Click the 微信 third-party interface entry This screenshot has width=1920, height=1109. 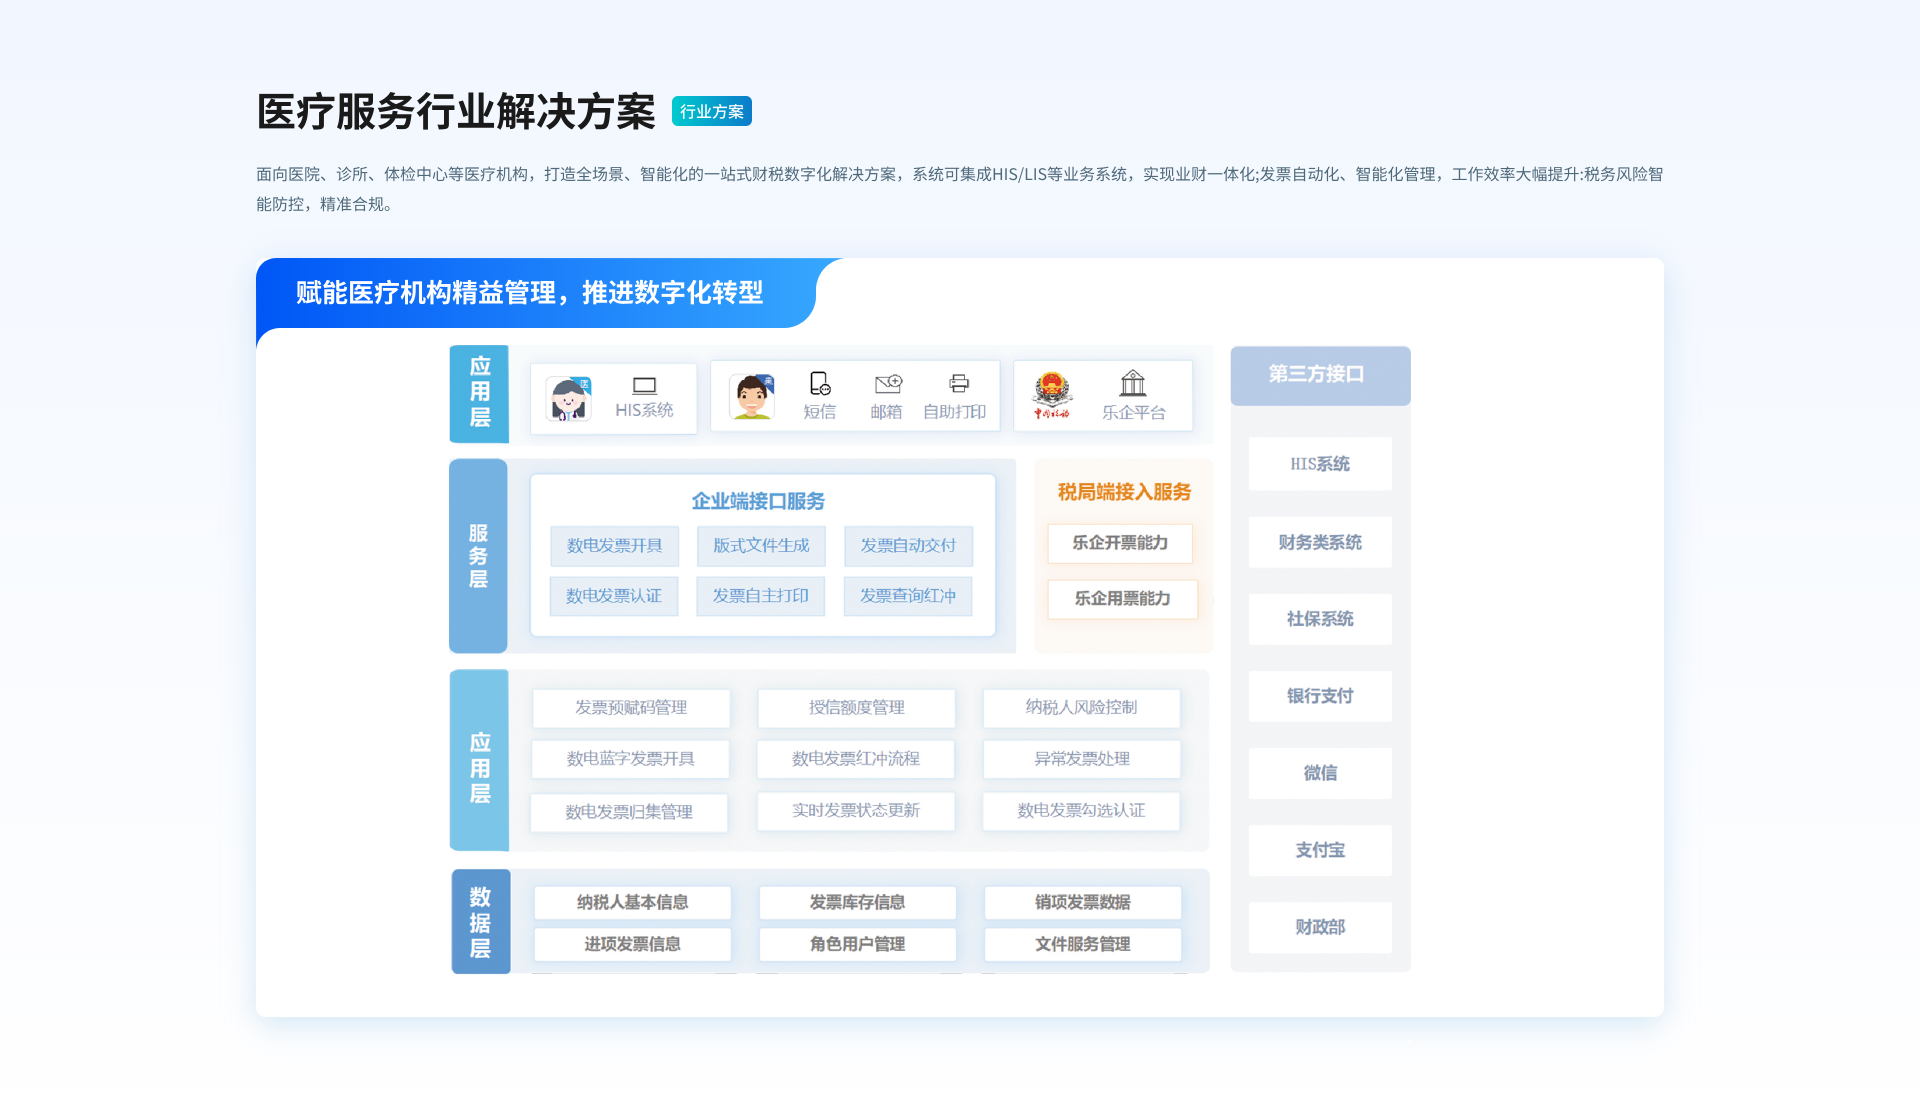1319,773
